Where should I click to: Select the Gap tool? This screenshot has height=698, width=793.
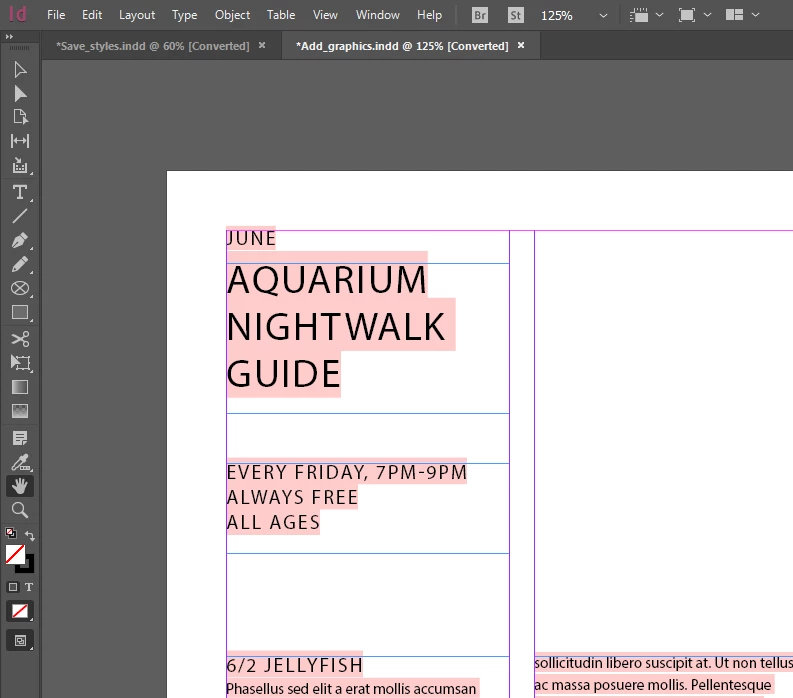click(20, 141)
